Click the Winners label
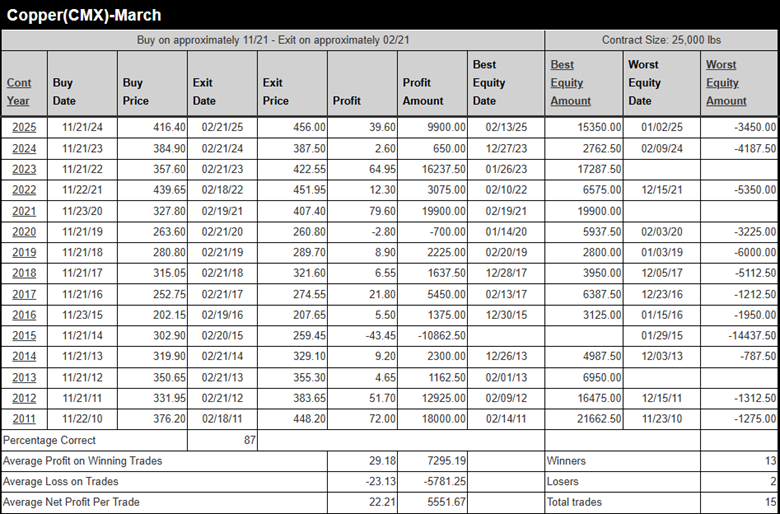780x514 pixels. click(x=566, y=461)
